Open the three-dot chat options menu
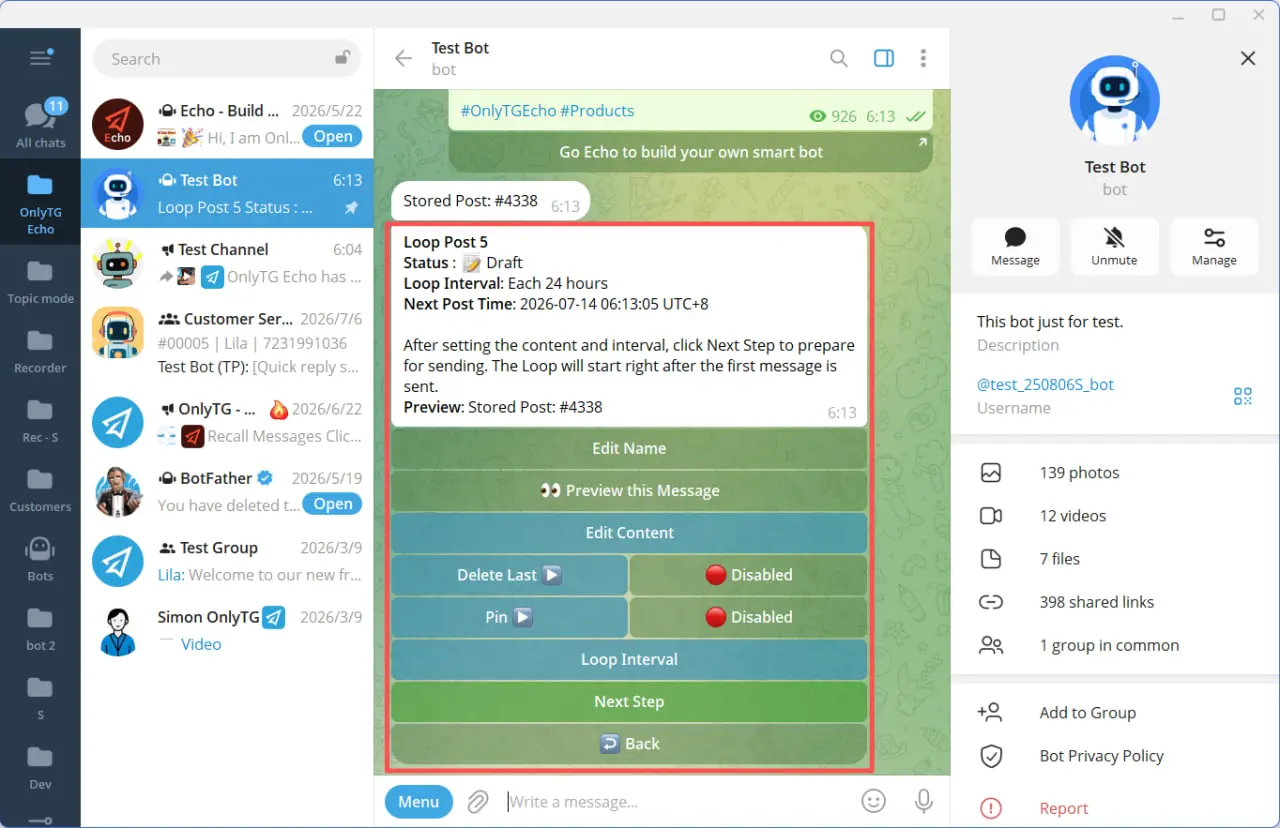 point(923,58)
